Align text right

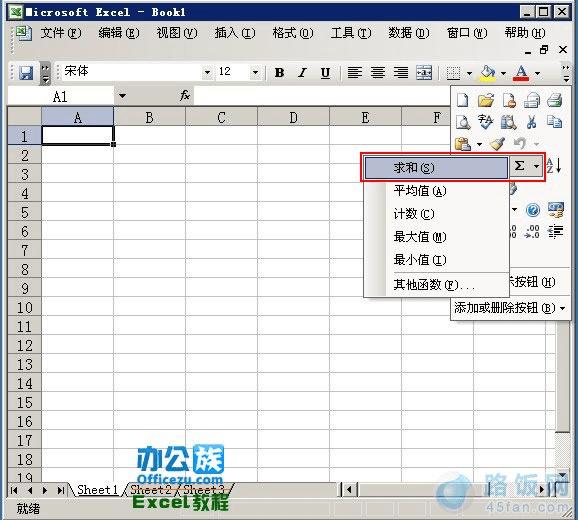(x=401, y=73)
